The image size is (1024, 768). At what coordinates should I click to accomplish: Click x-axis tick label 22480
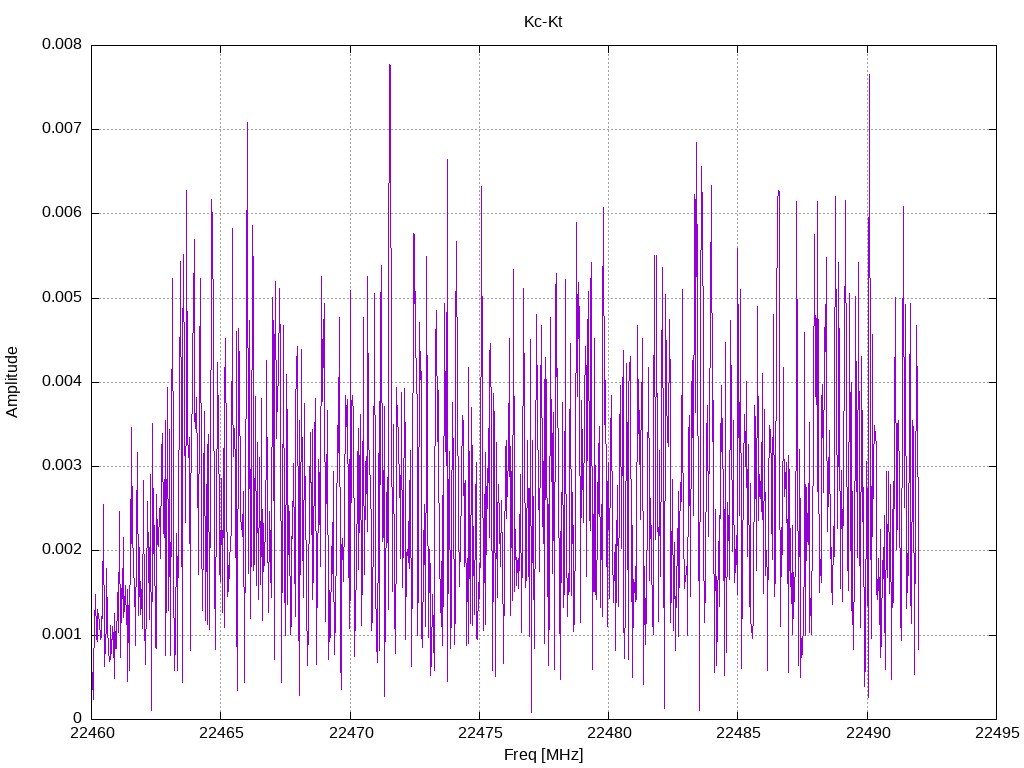pyautogui.click(x=609, y=733)
